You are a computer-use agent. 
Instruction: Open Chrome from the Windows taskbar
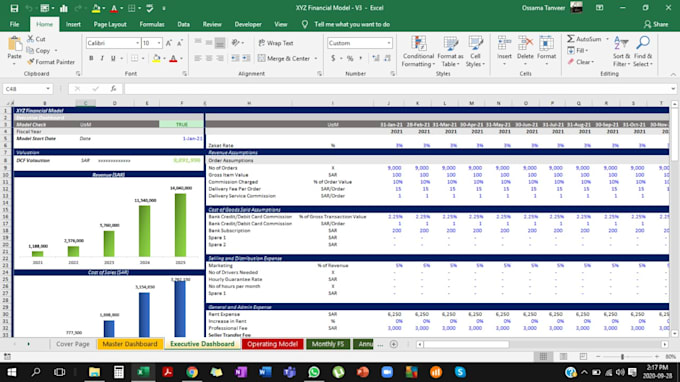pyautogui.click(x=192, y=372)
